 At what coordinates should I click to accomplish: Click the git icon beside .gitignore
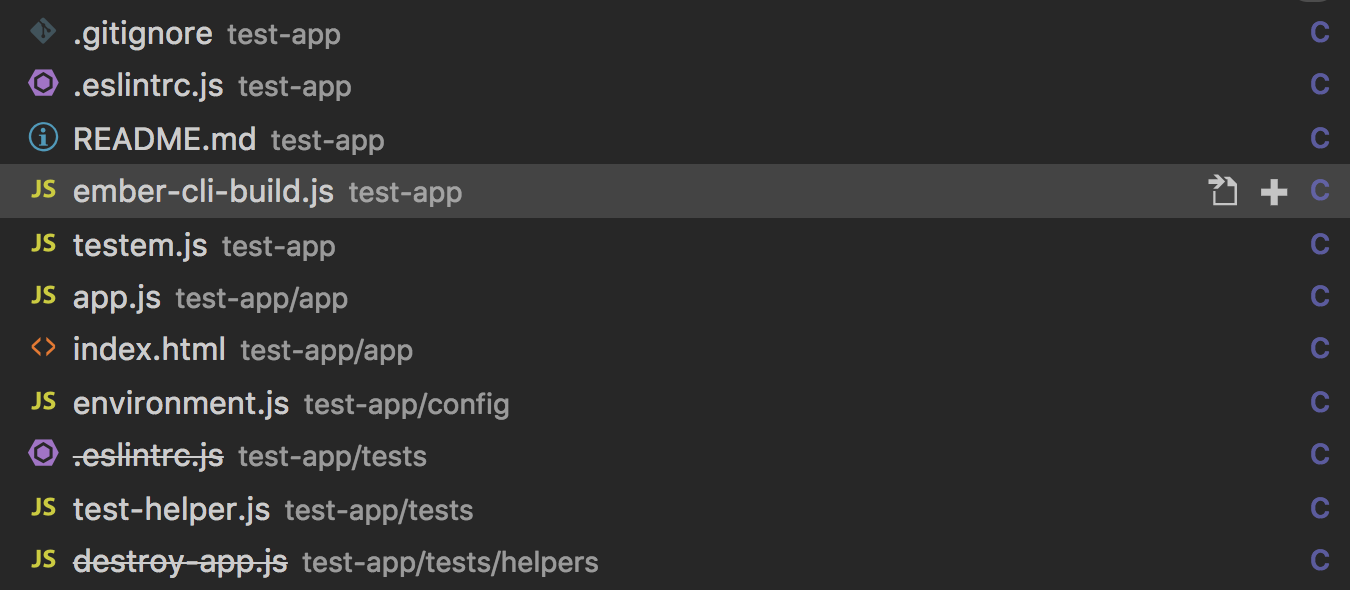coord(42,32)
